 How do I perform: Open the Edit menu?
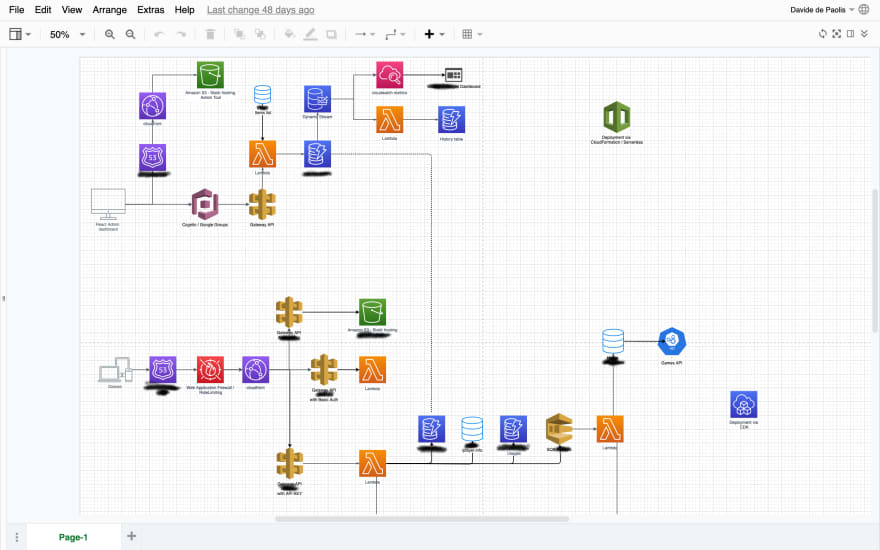(43, 10)
